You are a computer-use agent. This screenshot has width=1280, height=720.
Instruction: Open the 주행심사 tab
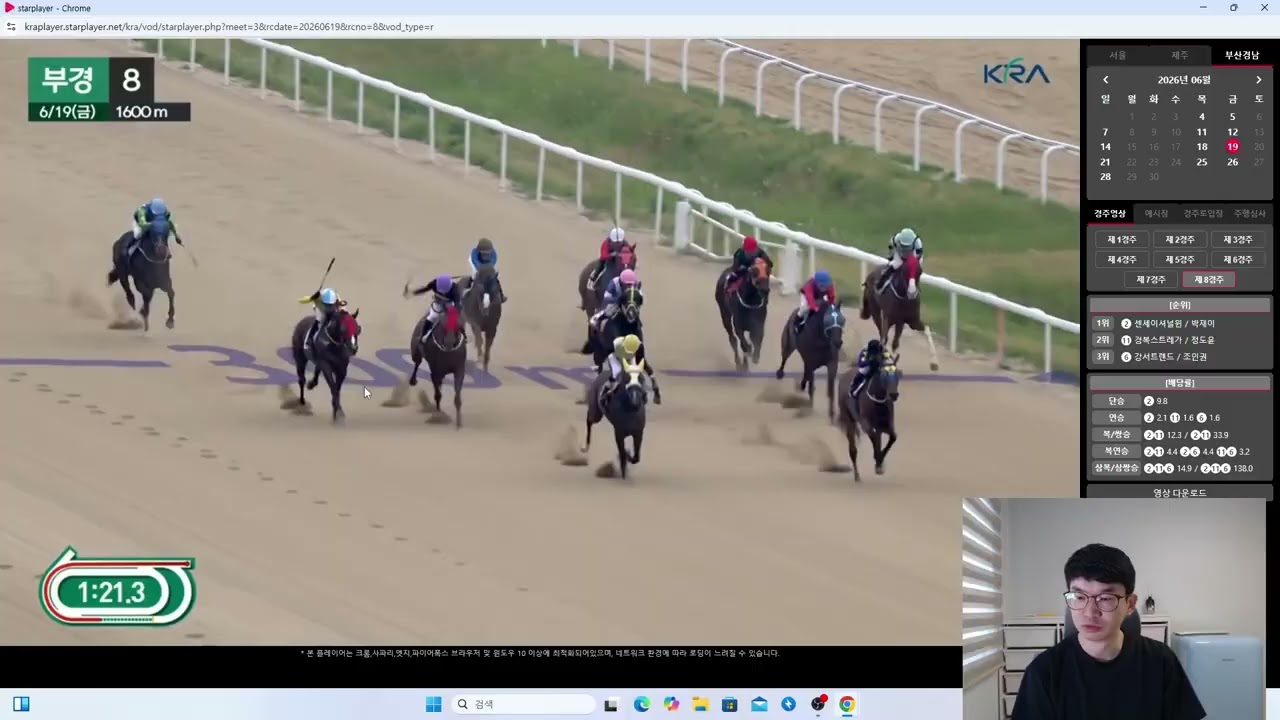(x=1249, y=213)
